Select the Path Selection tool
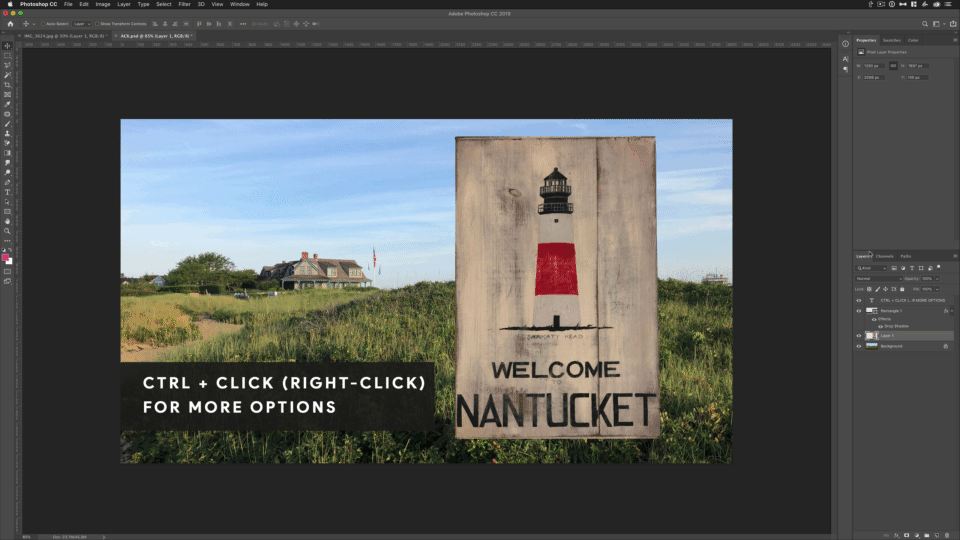 pyautogui.click(x=7, y=202)
